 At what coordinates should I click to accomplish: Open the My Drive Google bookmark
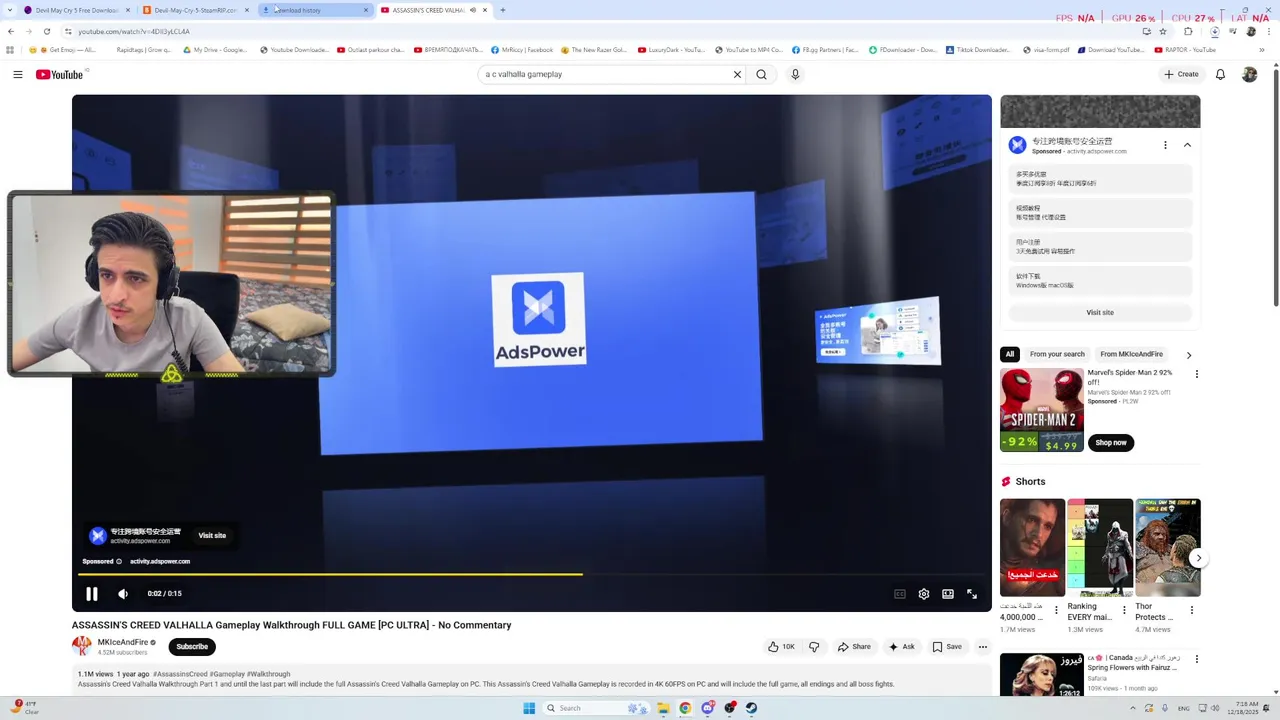[x=214, y=50]
